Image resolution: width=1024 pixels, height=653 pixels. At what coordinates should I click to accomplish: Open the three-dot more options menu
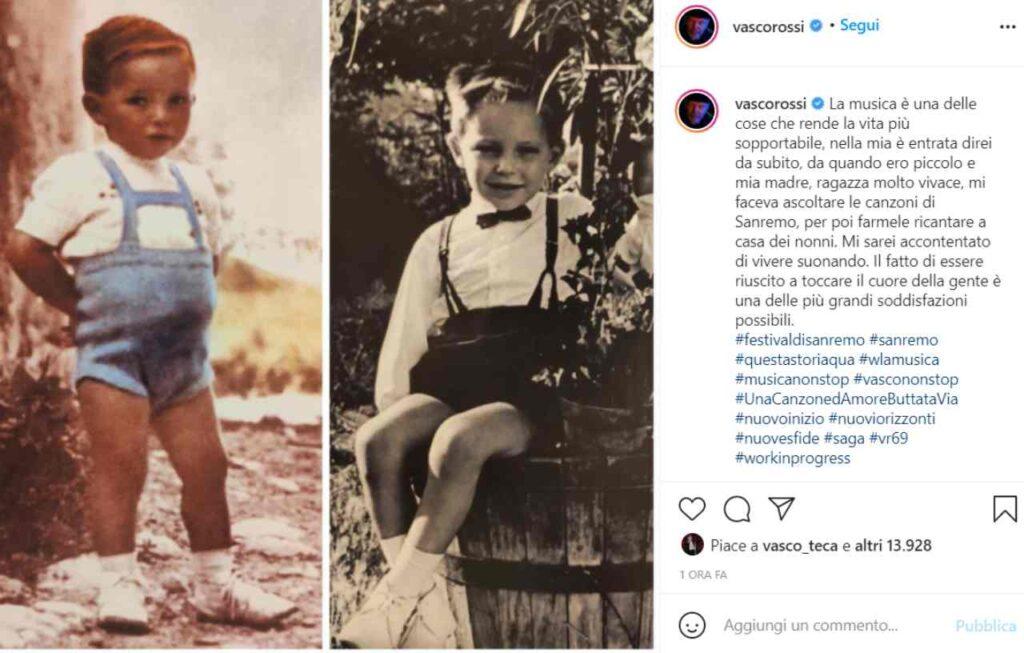point(1007,27)
